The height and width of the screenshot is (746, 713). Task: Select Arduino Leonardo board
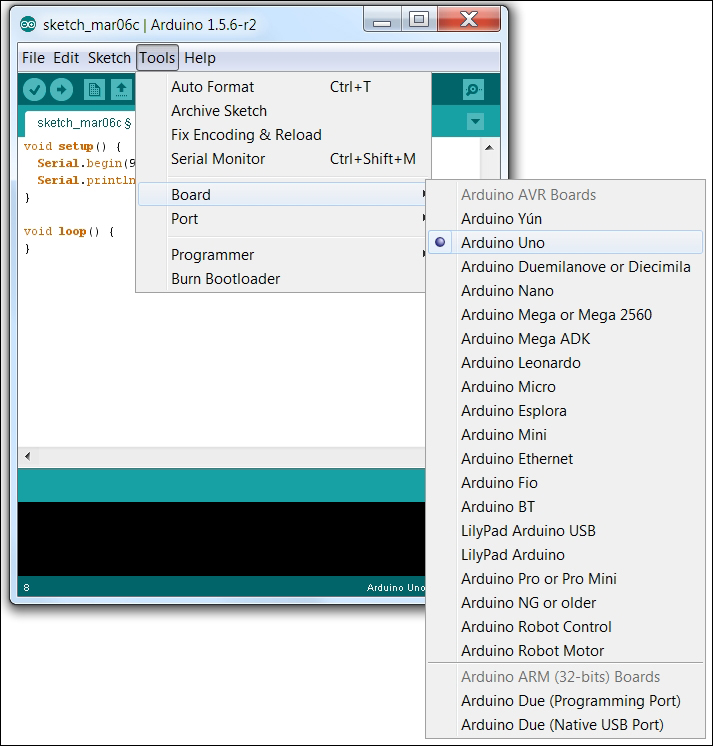click(x=565, y=363)
